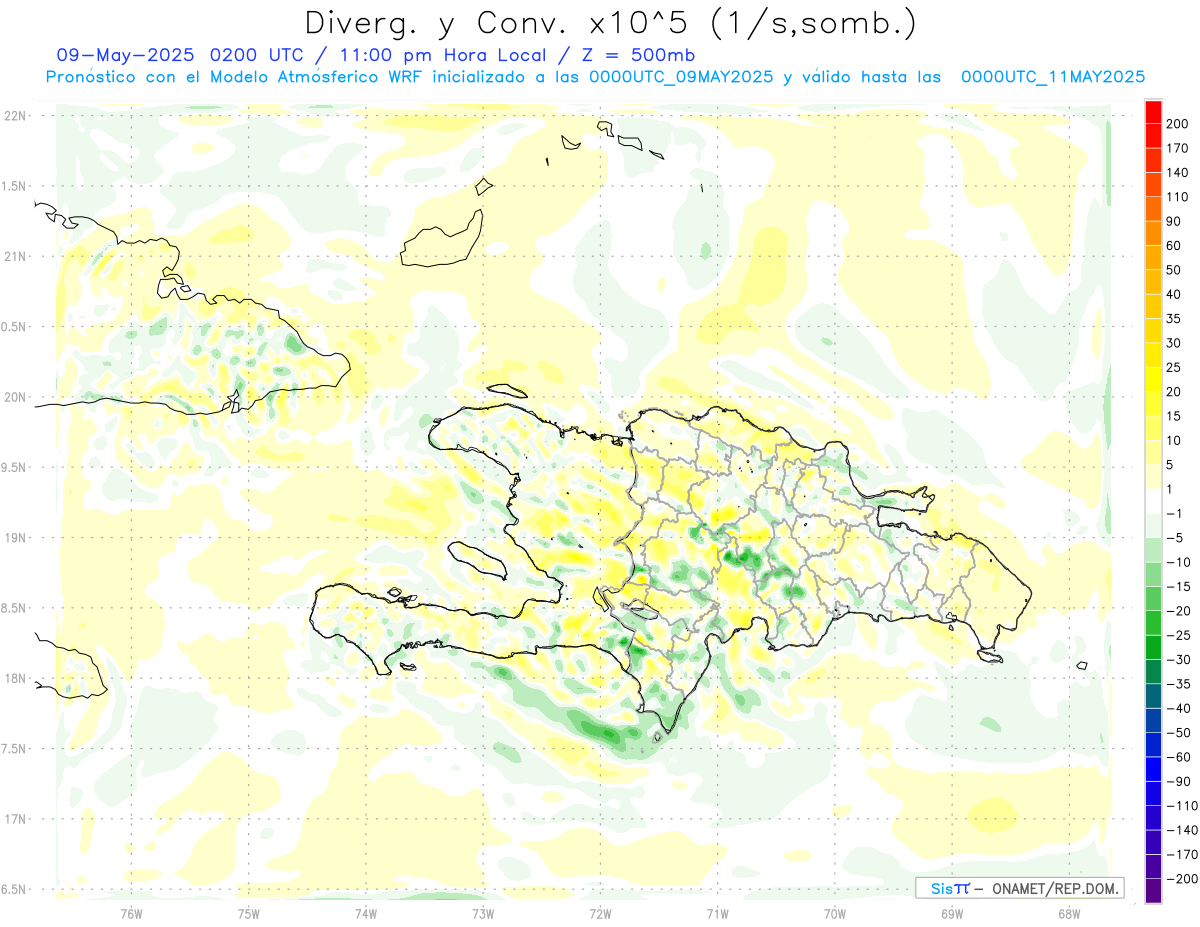Click the '70W' longitude label
The width and height of the screenshot is (1200, 927).
pyautogui.click(x=834, y=912)
